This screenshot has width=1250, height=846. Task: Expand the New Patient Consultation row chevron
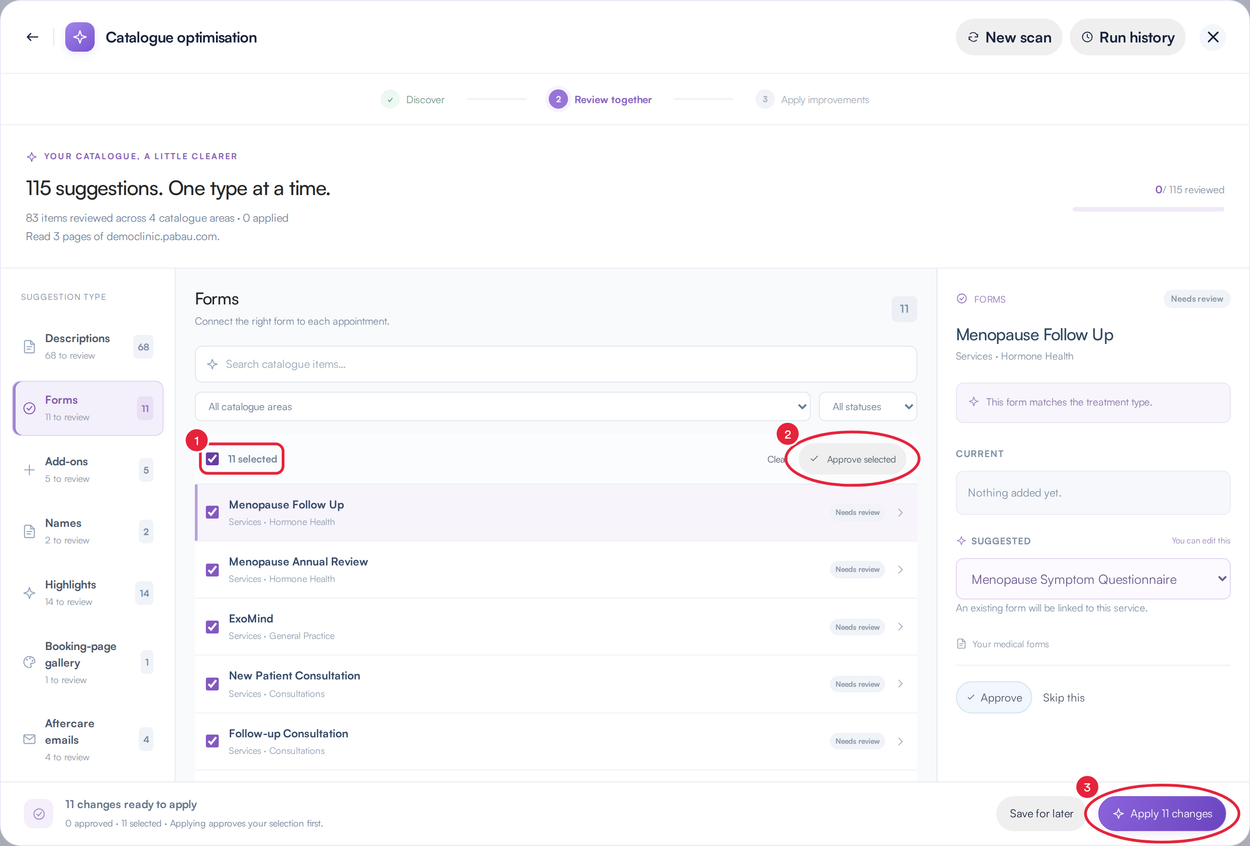(900, 684)
